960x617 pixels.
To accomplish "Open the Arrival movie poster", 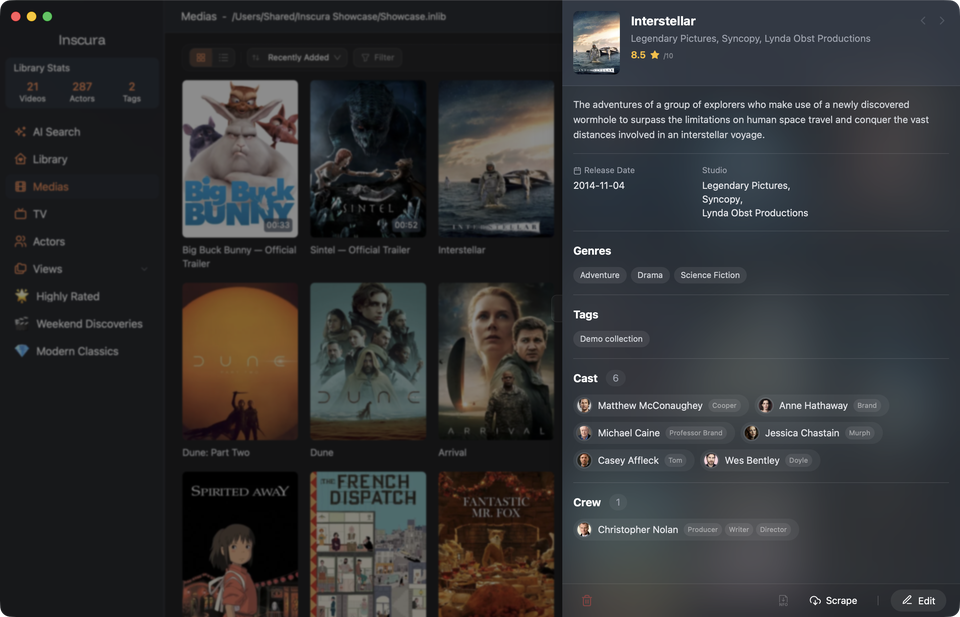I will [496, 361].
